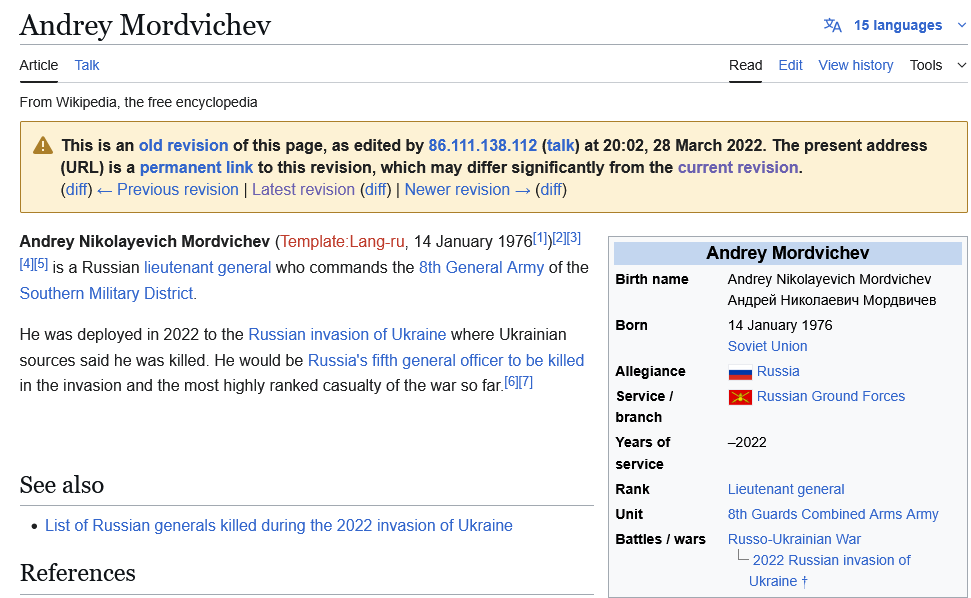This screenshot has height=598, width=971.
Task: Click the diff link before Previous revision
Action: pyautogui.click(x=77, y=189)
